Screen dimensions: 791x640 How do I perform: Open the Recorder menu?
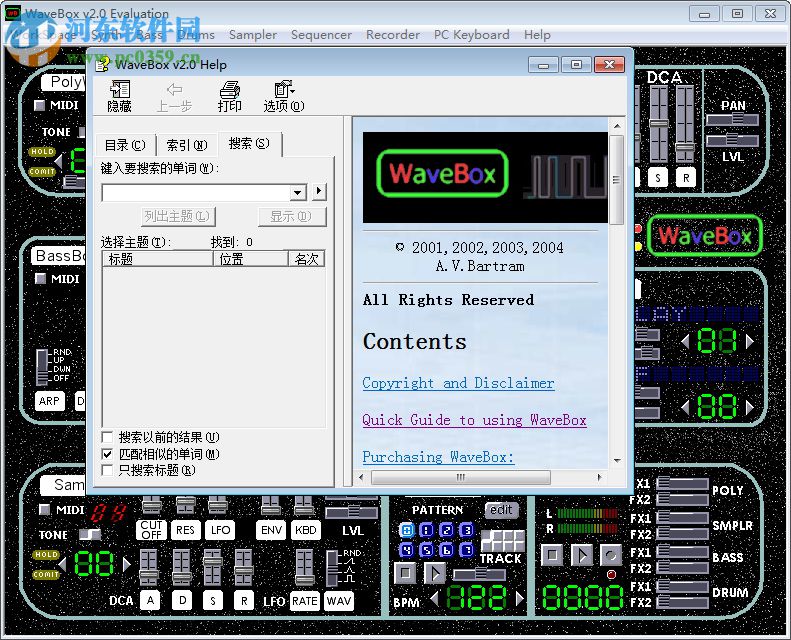pos(393,35)
